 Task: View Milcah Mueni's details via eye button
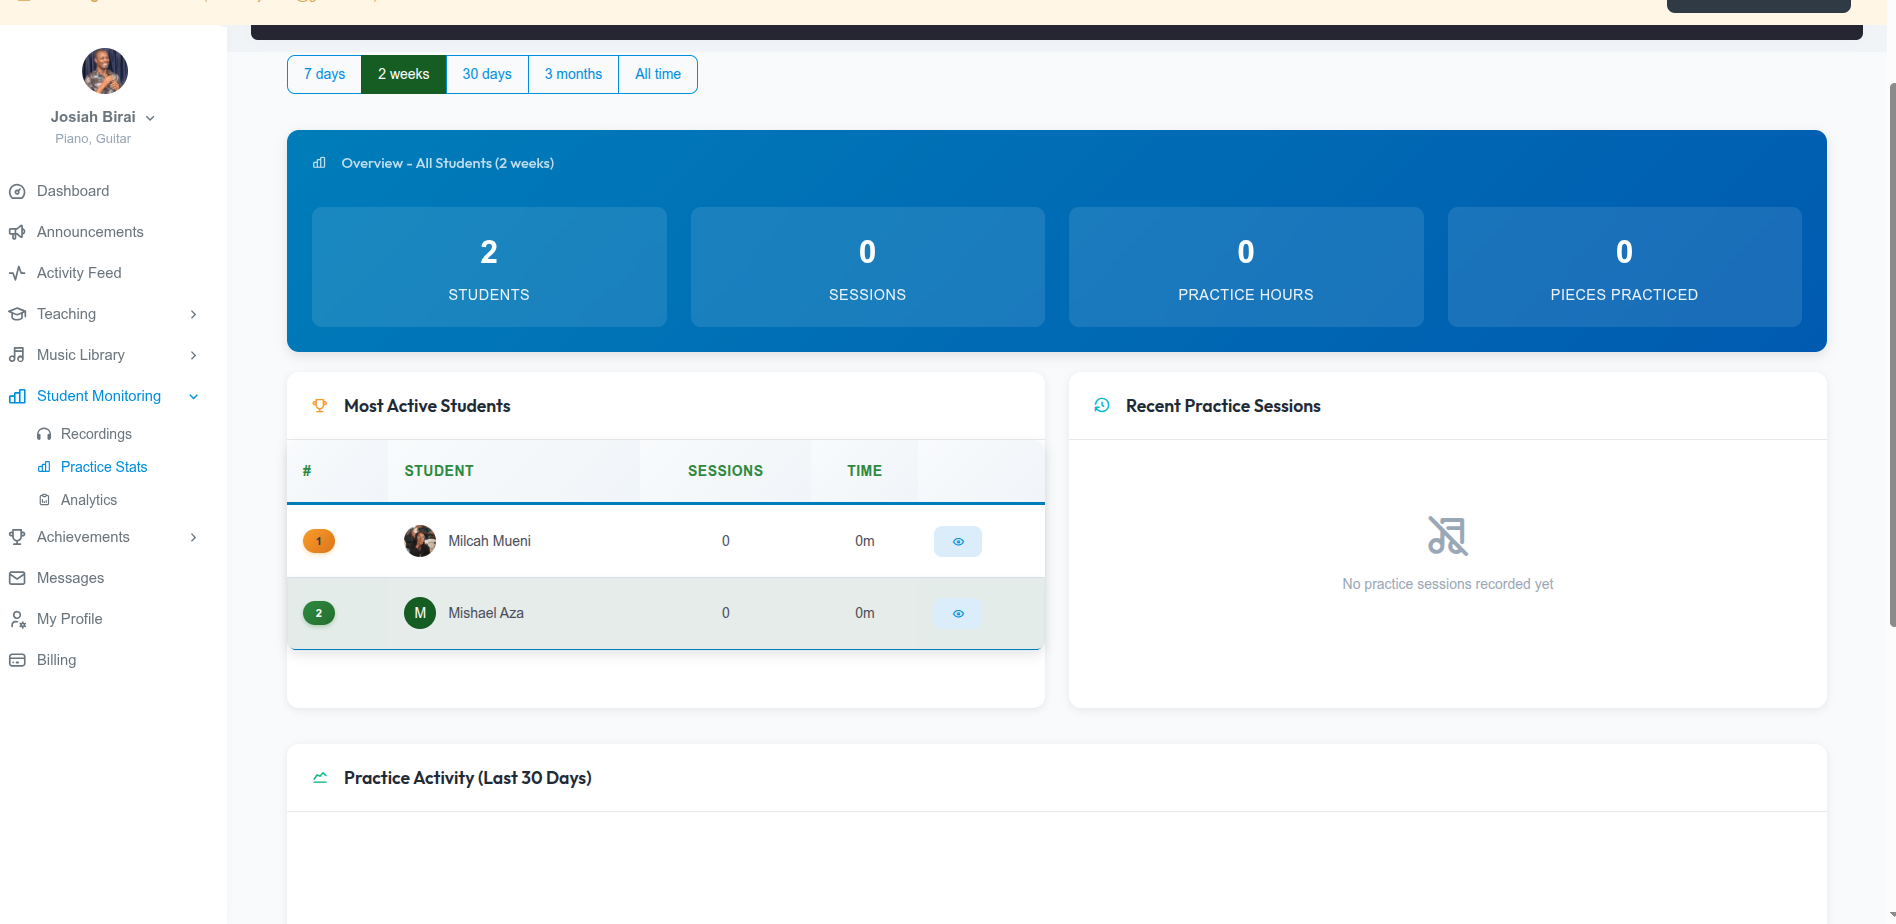click(957, 541)
